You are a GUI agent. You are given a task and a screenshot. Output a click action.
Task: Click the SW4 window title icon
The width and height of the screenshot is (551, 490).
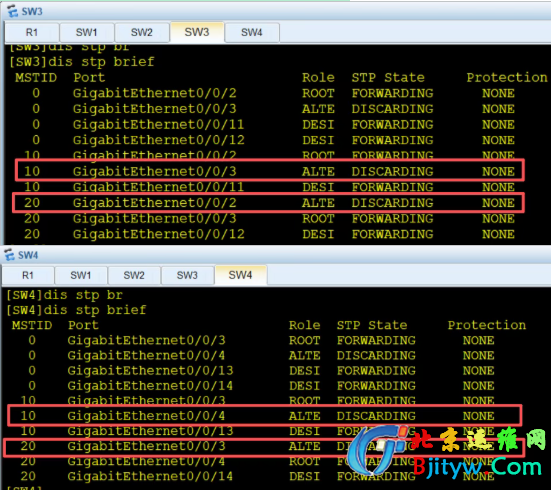tap(9, 255)
